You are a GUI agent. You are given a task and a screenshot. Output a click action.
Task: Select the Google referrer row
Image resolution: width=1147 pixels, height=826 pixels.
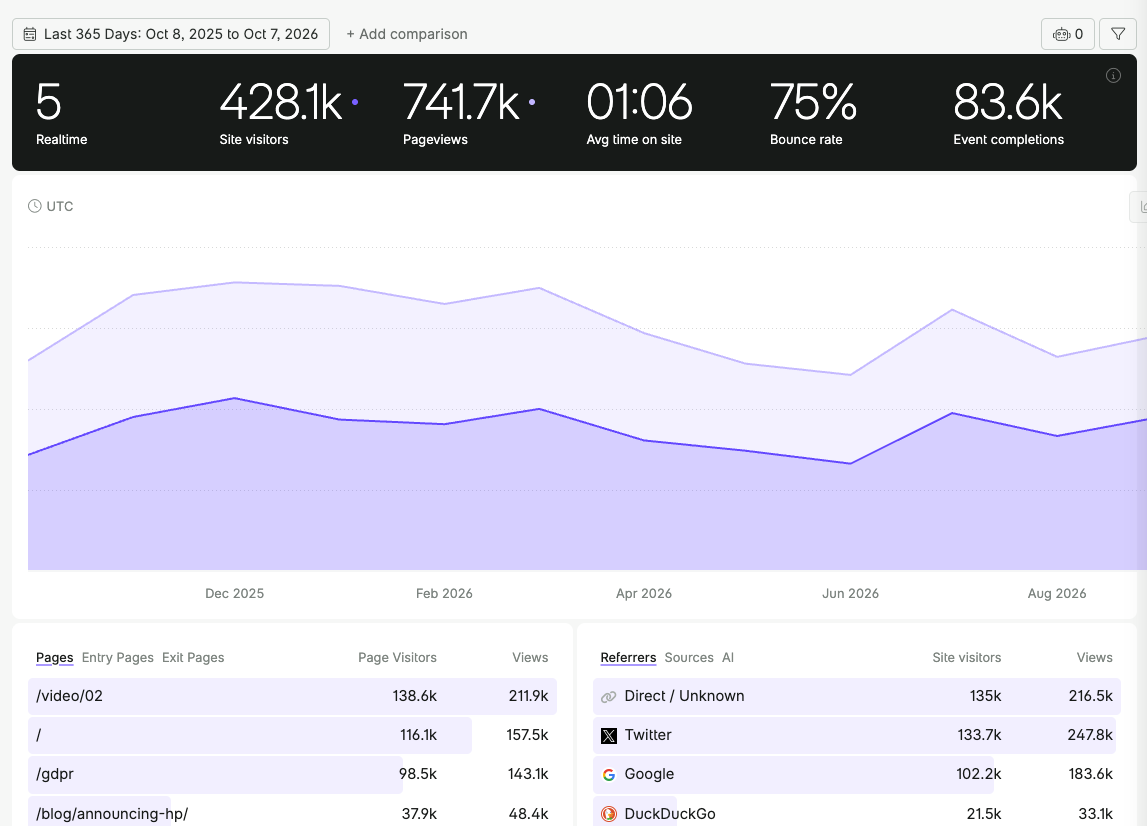(857, 774)
